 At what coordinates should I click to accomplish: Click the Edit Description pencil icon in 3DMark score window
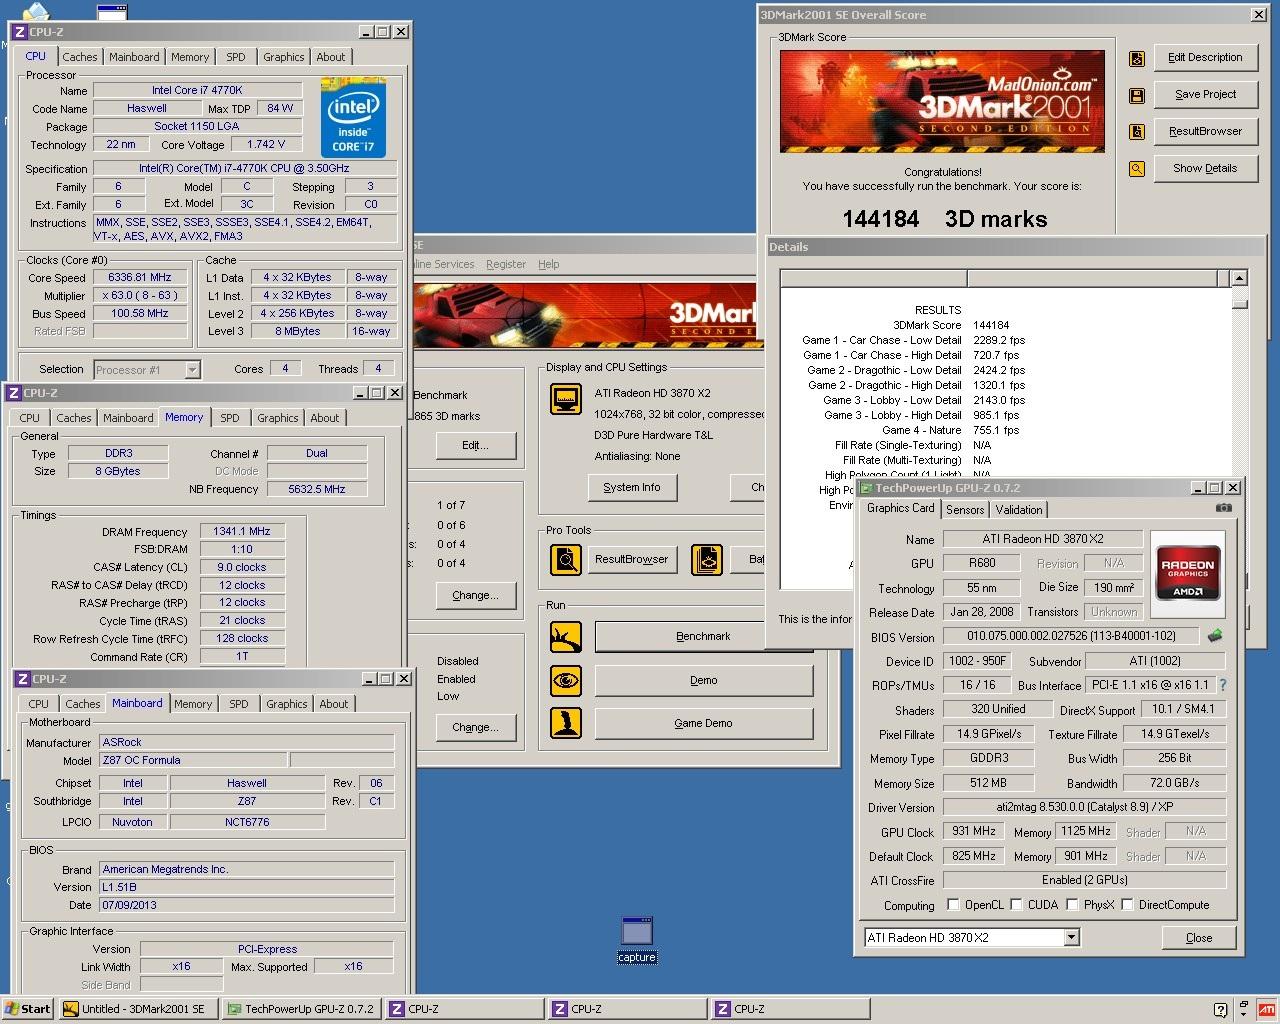click(x=1137, y=59)
